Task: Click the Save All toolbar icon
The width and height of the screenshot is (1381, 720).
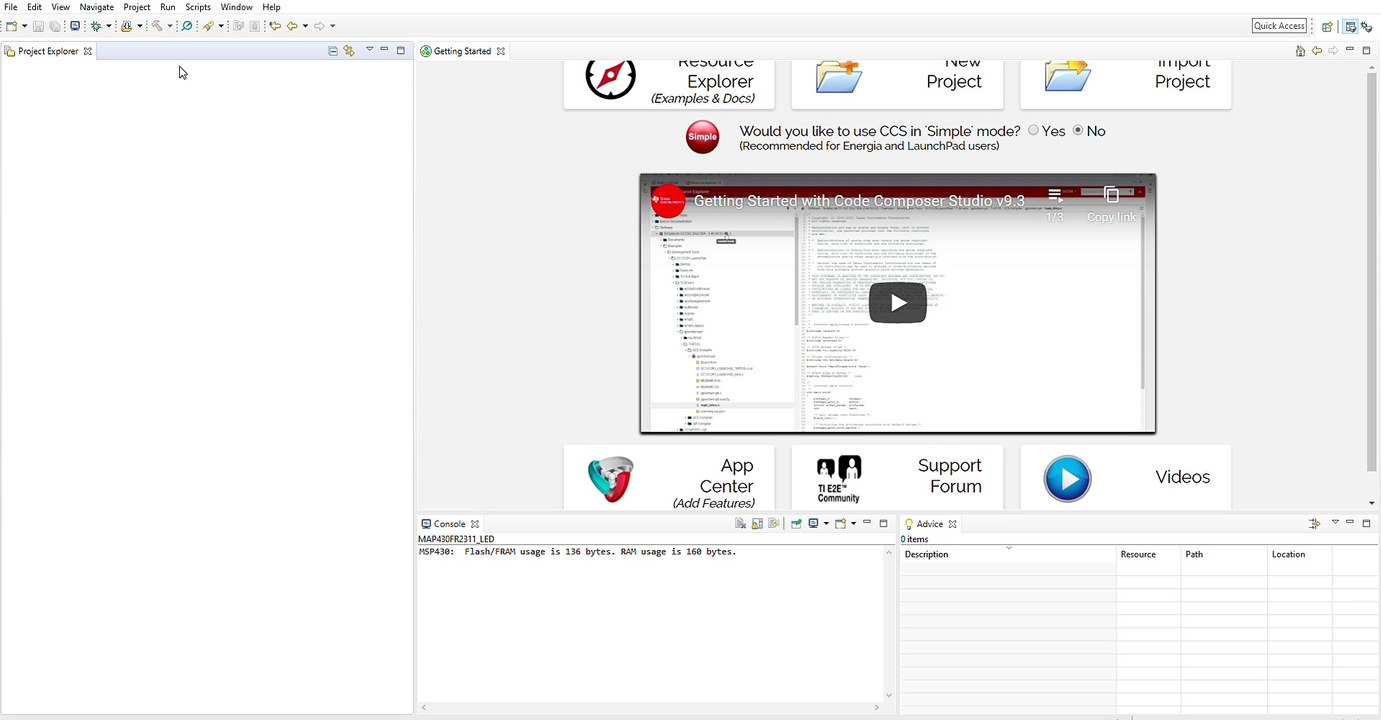Action: [x=55, y=26]
